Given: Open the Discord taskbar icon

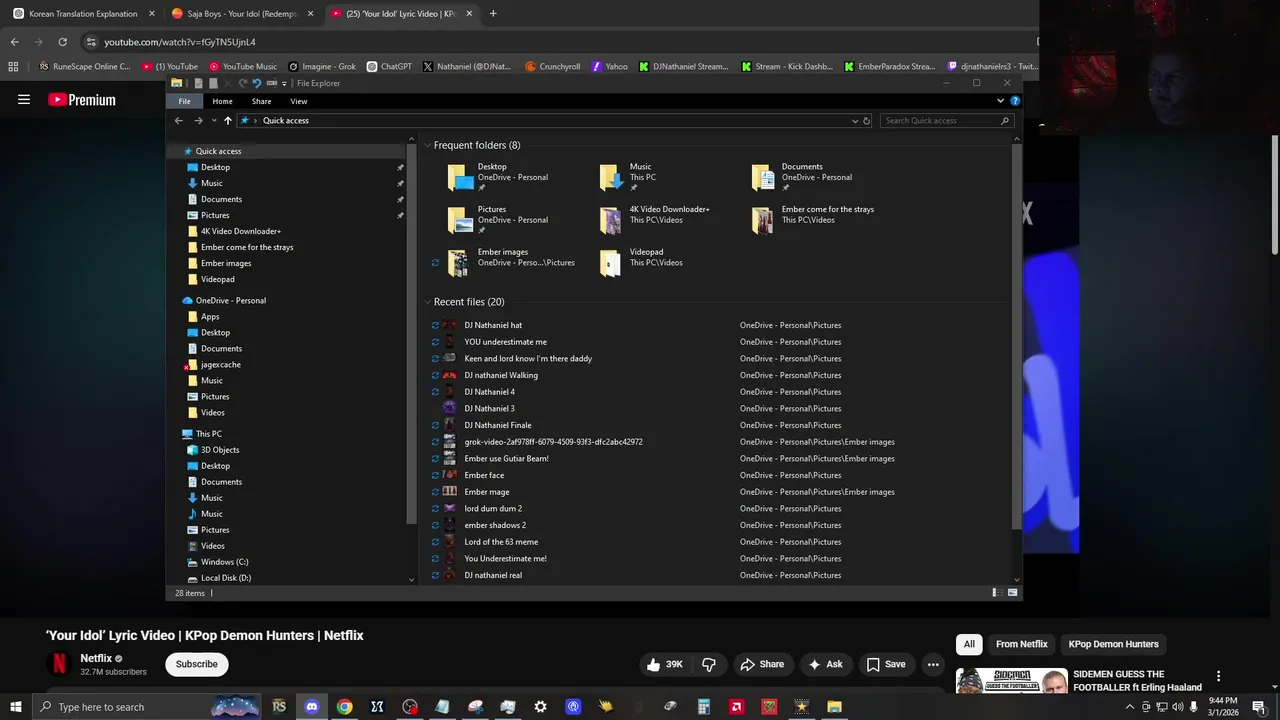Looking at the screenshot, I should (x=311, y=707).
